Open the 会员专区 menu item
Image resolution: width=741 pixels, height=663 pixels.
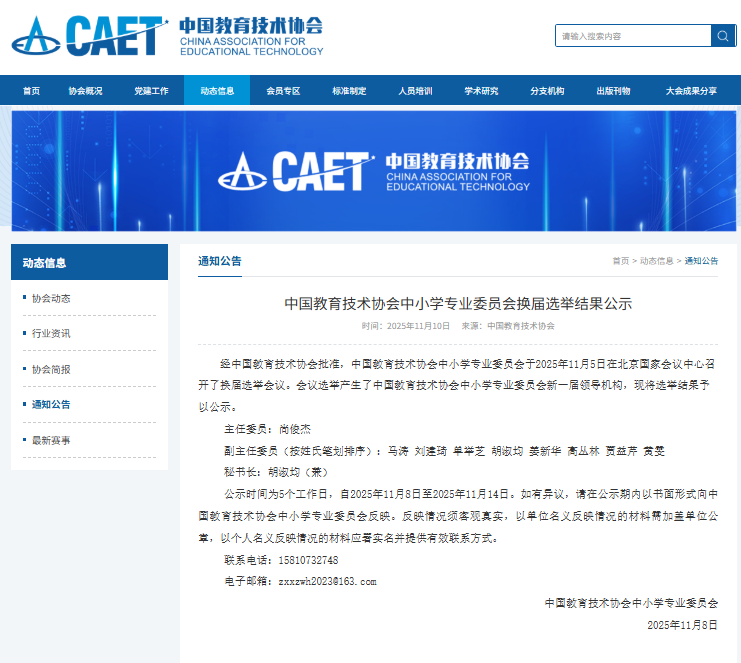pos(283,91)
